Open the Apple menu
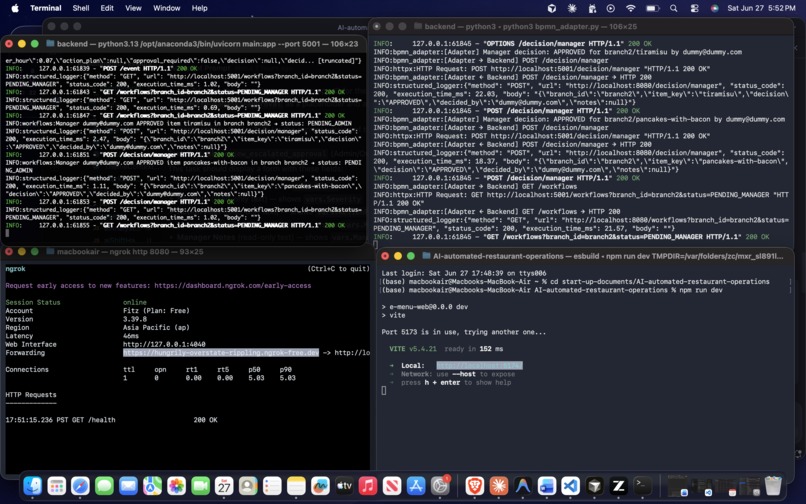 15,8
